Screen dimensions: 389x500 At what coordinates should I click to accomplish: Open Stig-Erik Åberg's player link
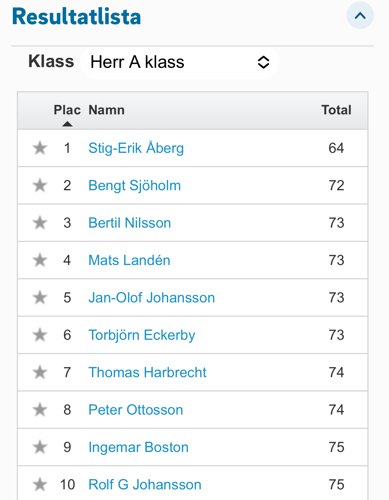136,148
